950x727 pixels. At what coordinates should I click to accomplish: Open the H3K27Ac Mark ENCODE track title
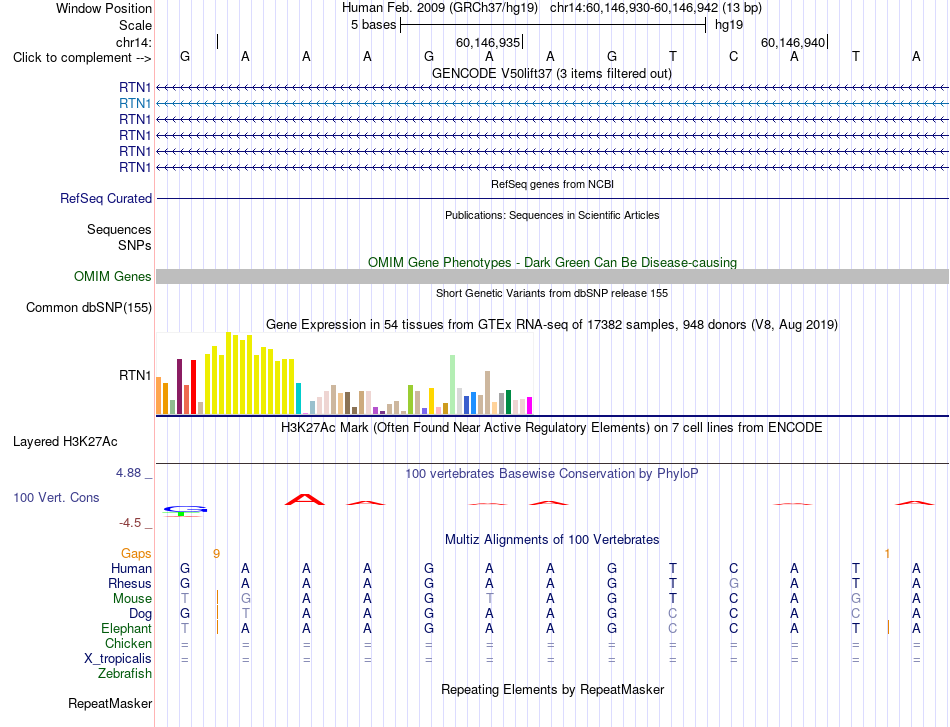[552, 428]
